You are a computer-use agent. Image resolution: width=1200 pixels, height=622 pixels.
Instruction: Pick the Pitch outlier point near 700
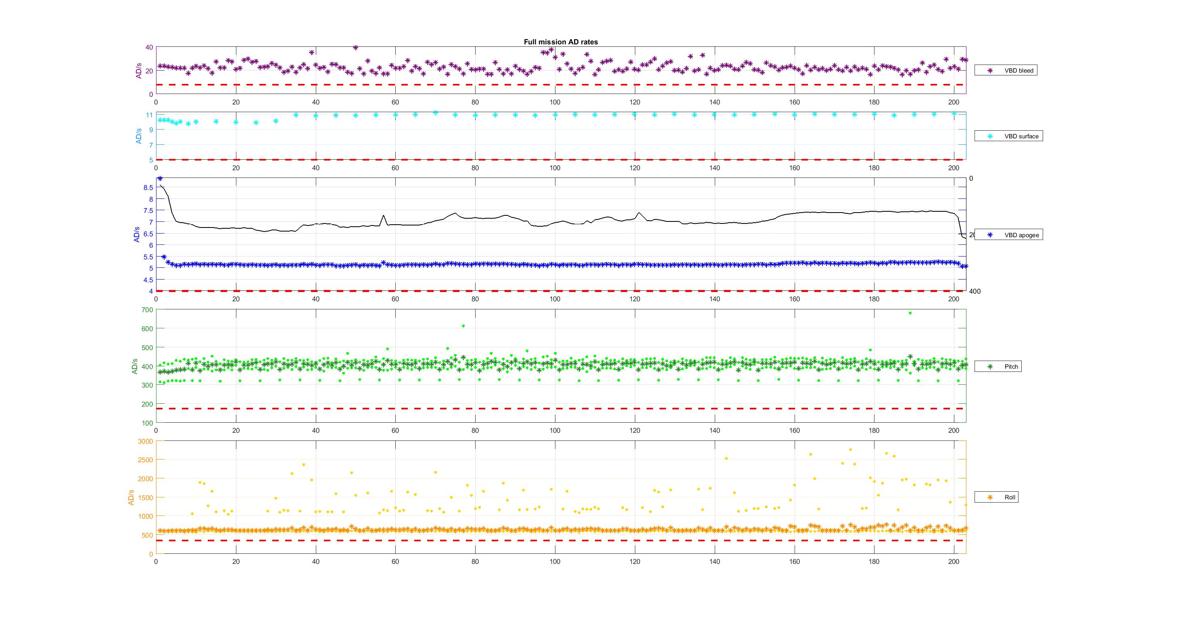click(910, 313)
